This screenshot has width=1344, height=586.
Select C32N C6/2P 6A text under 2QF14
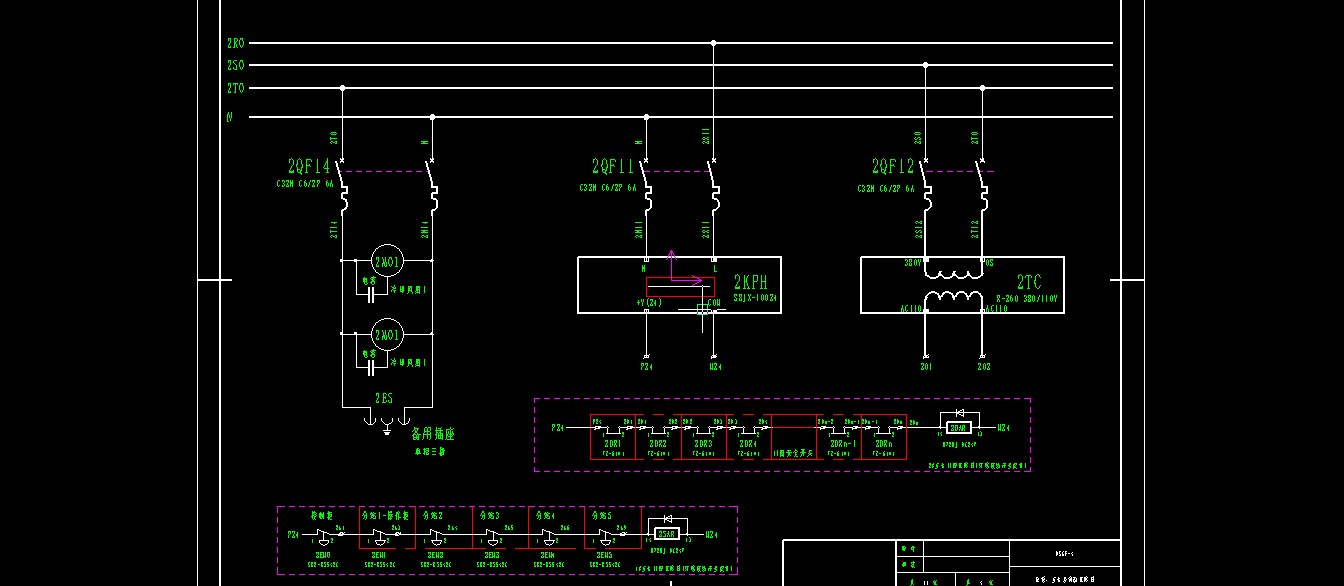click(x=305, y=184)
